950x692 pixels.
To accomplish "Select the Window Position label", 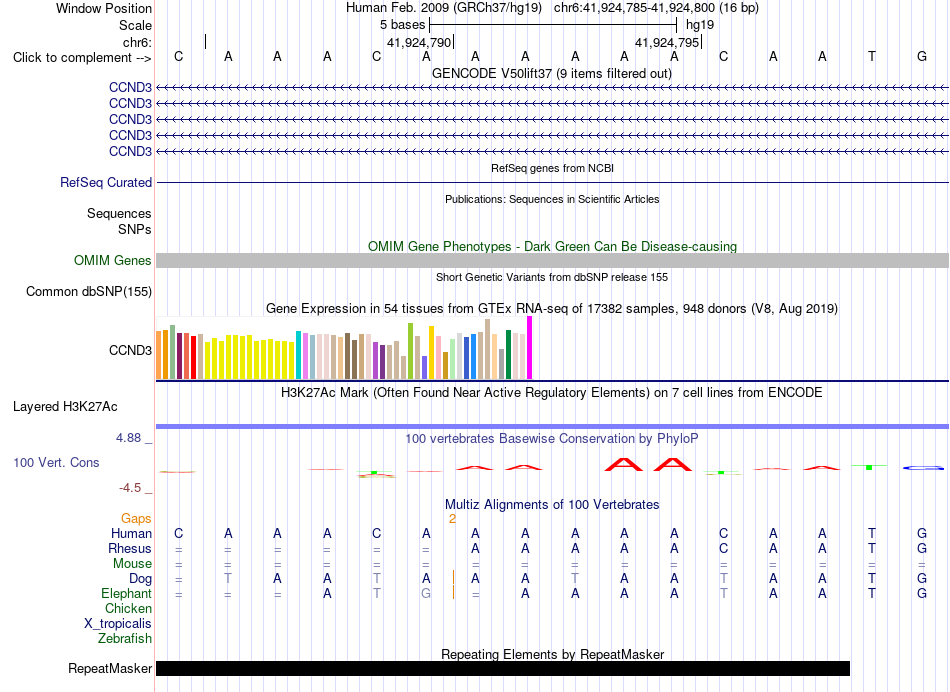I will tap(104, 8).
